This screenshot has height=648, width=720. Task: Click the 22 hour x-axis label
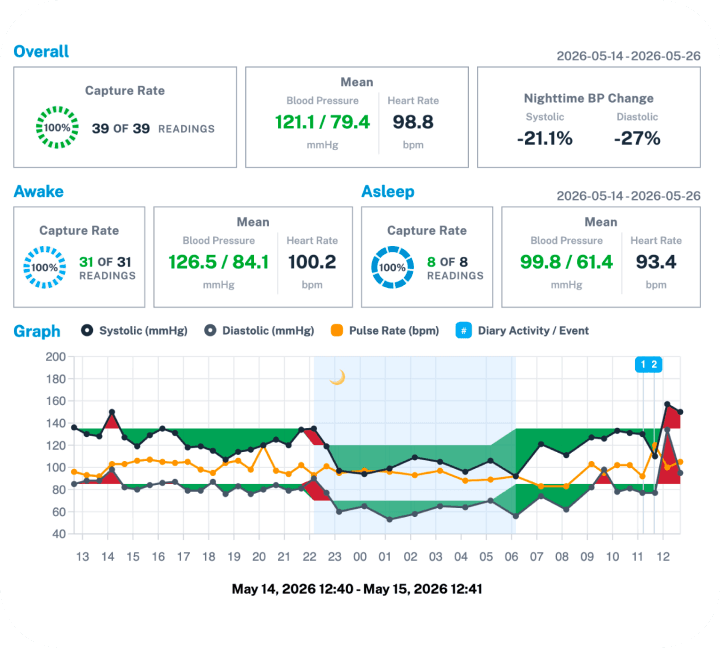coord(309,557)
